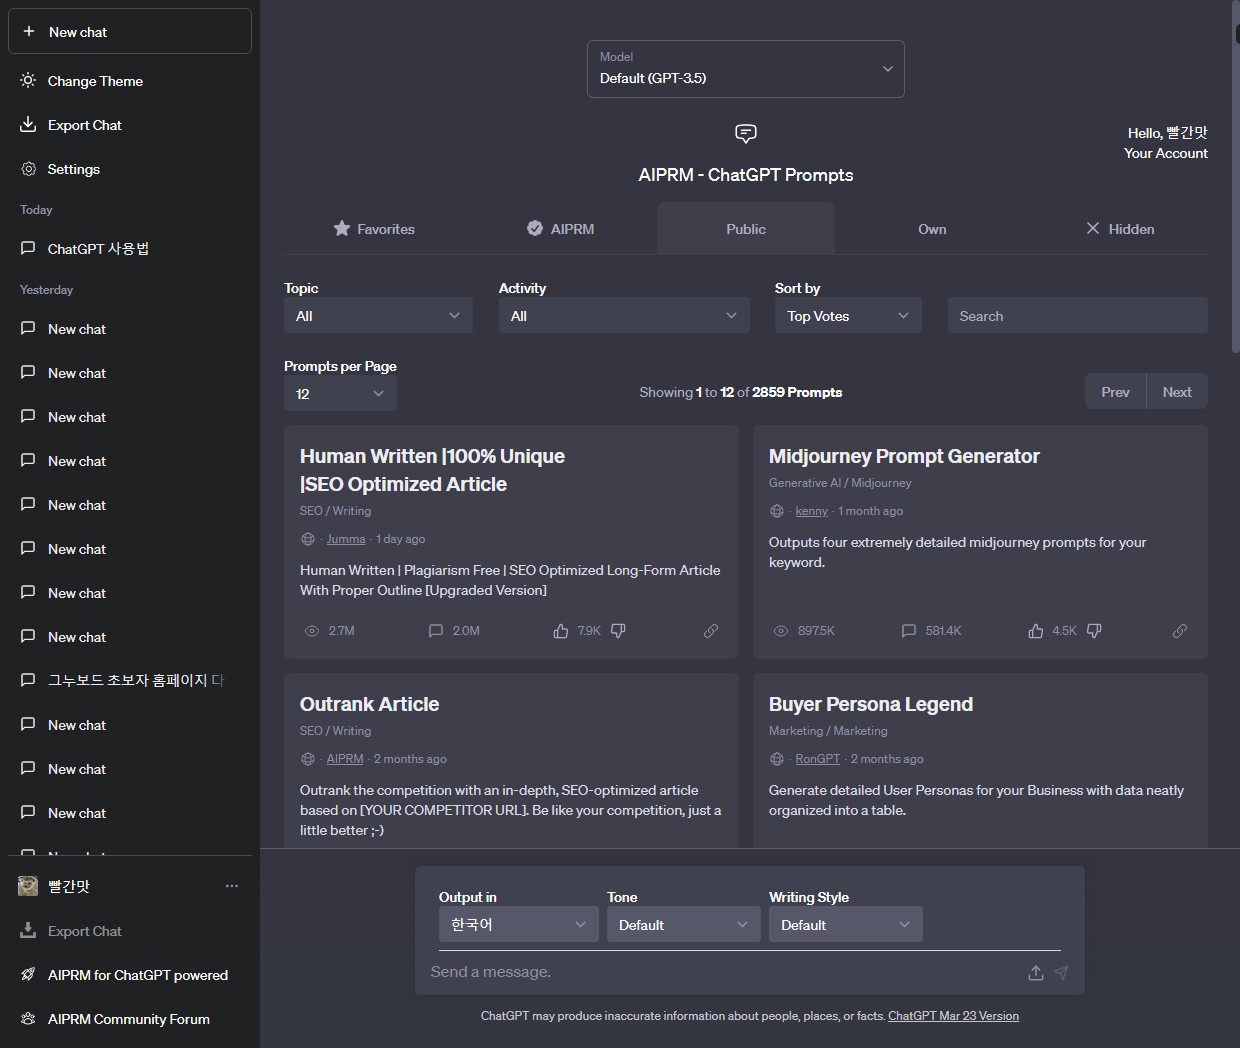Click the Export Chat download icon near Settings

coord(28,125)
